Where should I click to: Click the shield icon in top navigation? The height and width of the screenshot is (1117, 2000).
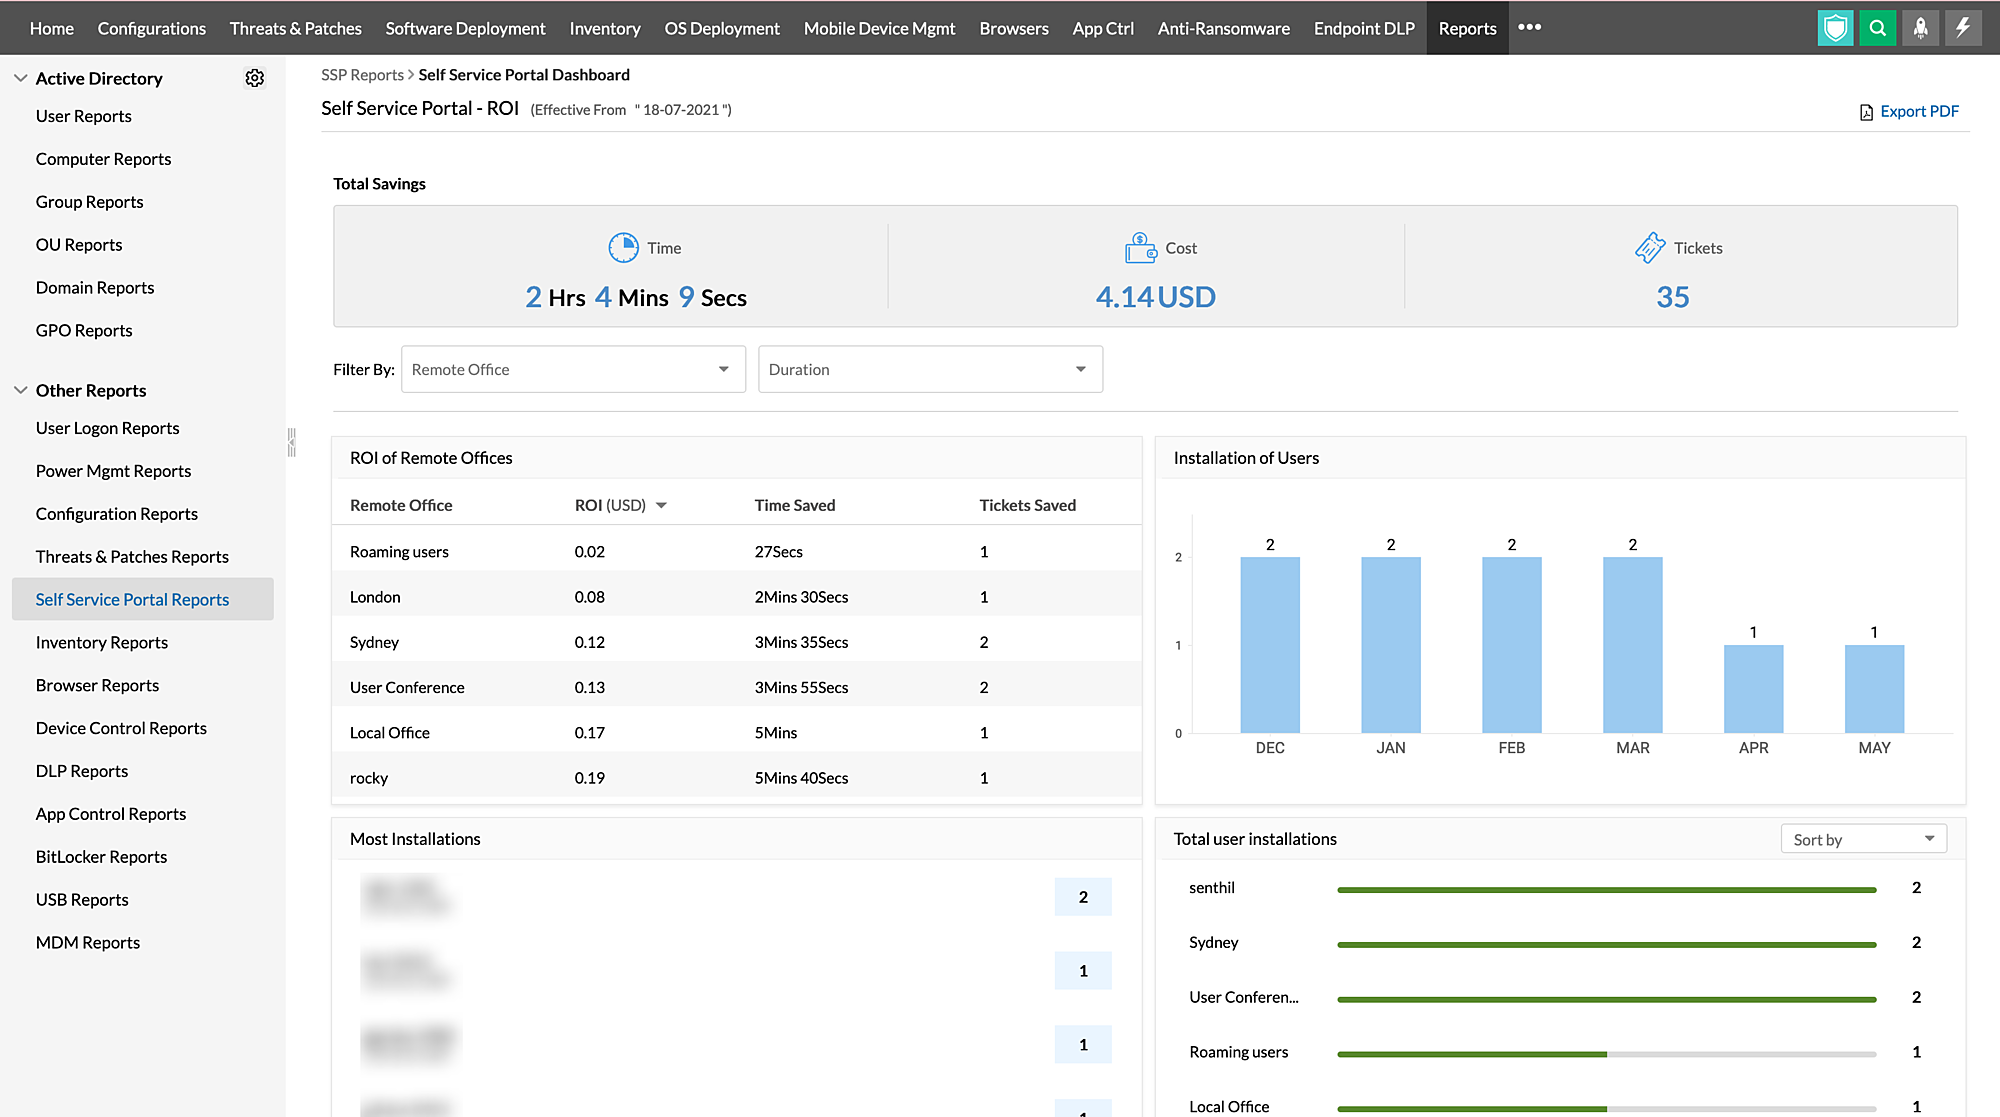(x=1837, y=27)
